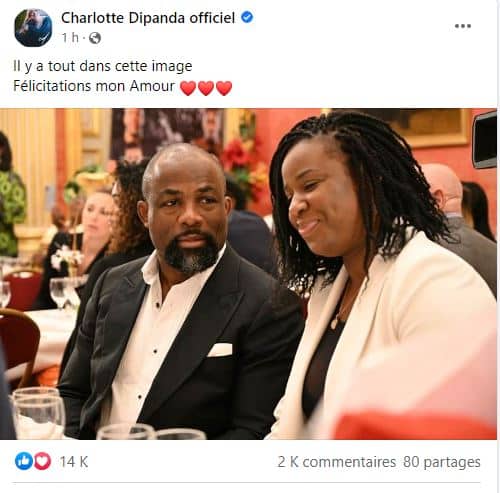Click the first red heart emoji
This screenshot has height=493, width=500.
tap(188, 88)
